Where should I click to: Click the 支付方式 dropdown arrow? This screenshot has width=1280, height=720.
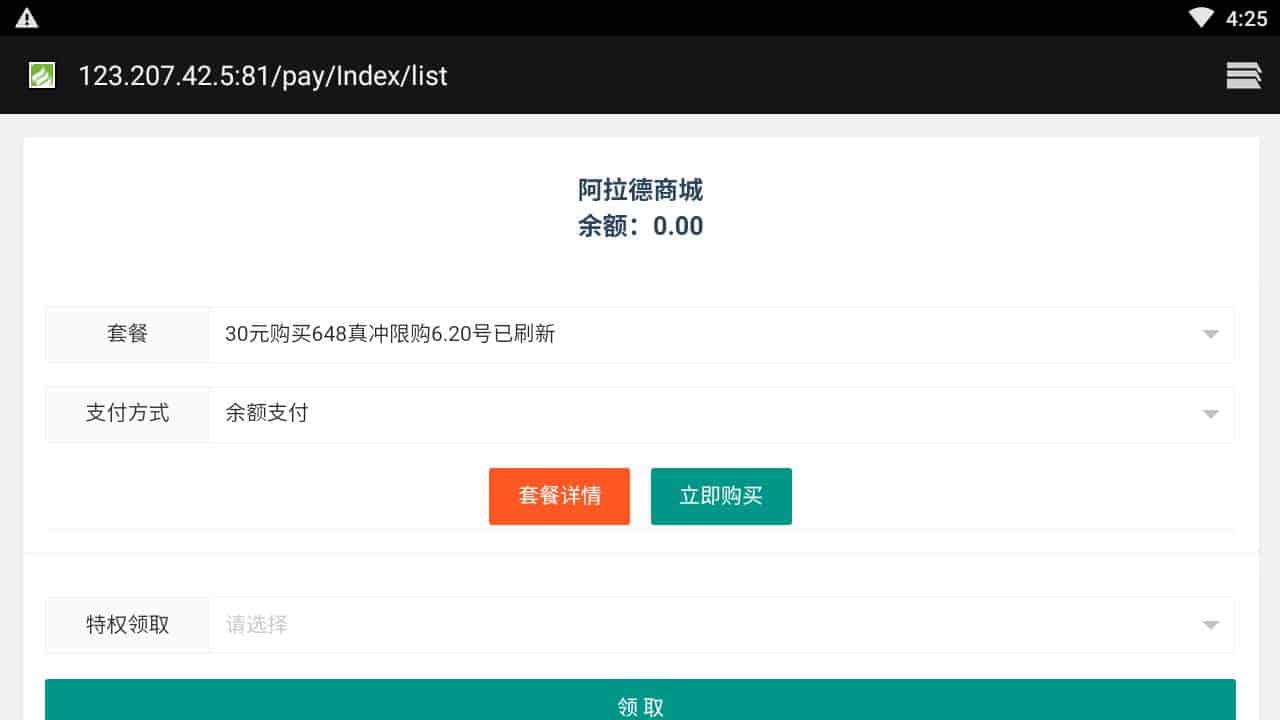(x=1210, y=414)
